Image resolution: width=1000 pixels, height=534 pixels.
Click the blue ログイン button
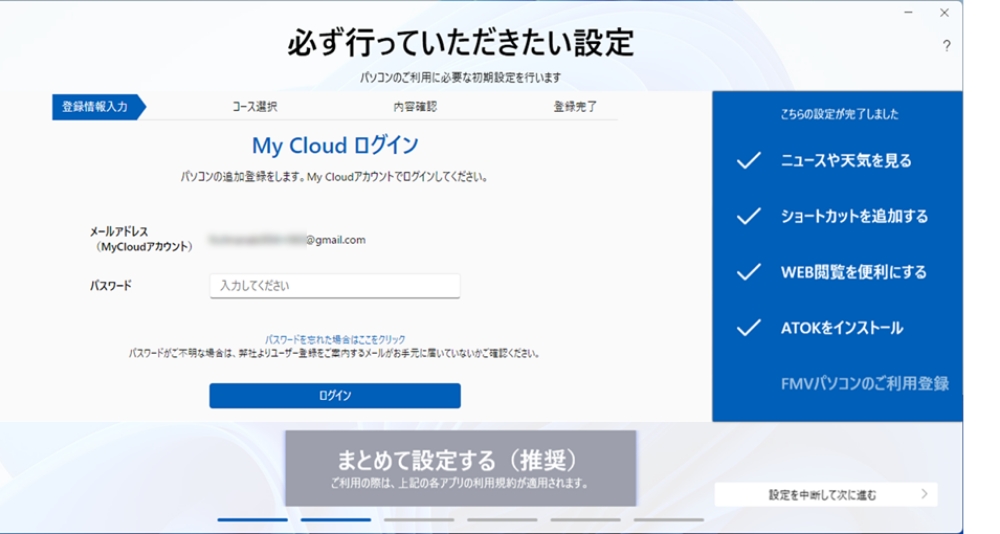point(335,396)
